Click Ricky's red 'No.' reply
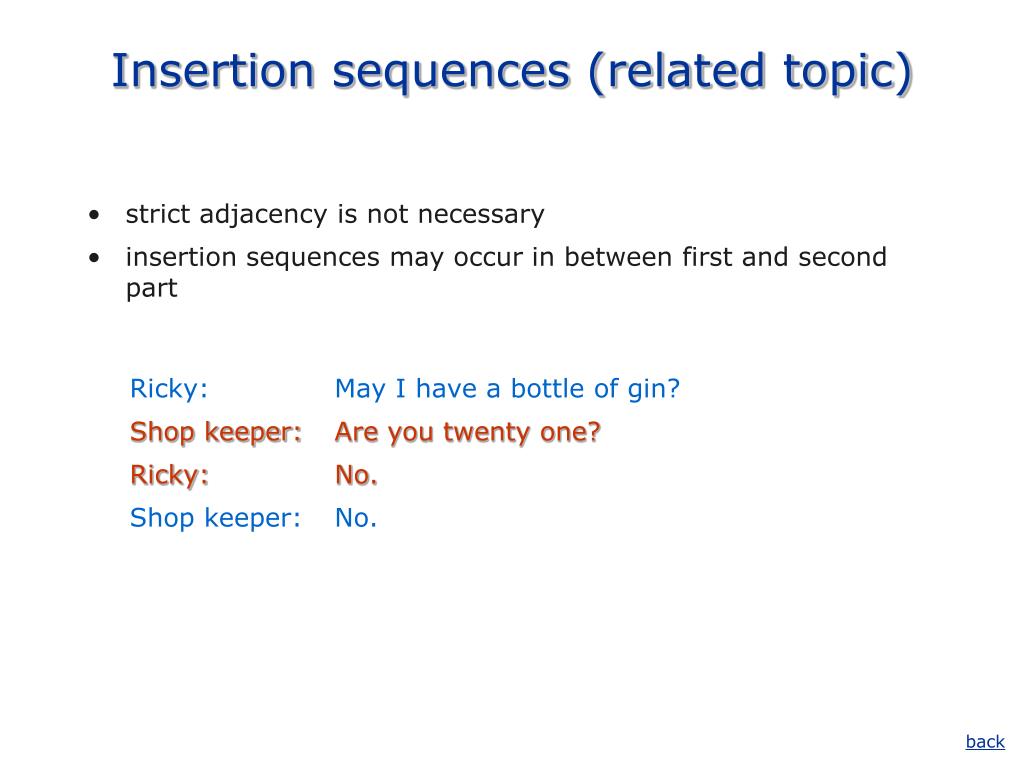Image resolution: width=1024 pixels, height=768 pixels. [x=356, y=475]
